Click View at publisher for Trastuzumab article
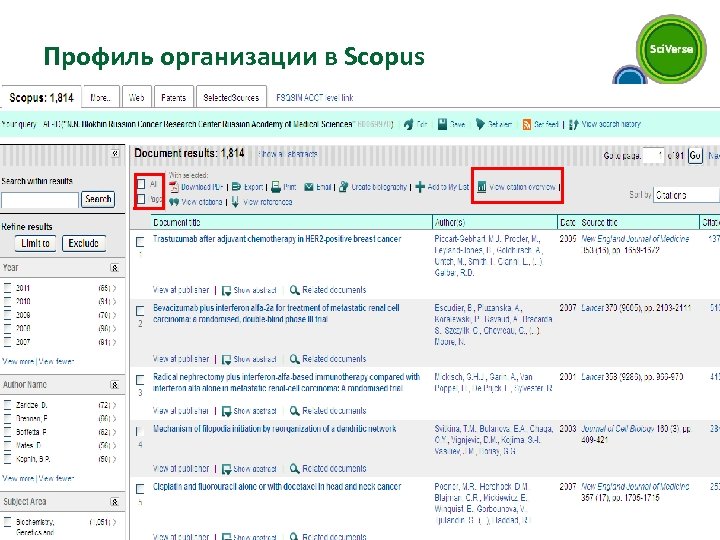Screen dimensions: 720x540 [x=181, y=290]
